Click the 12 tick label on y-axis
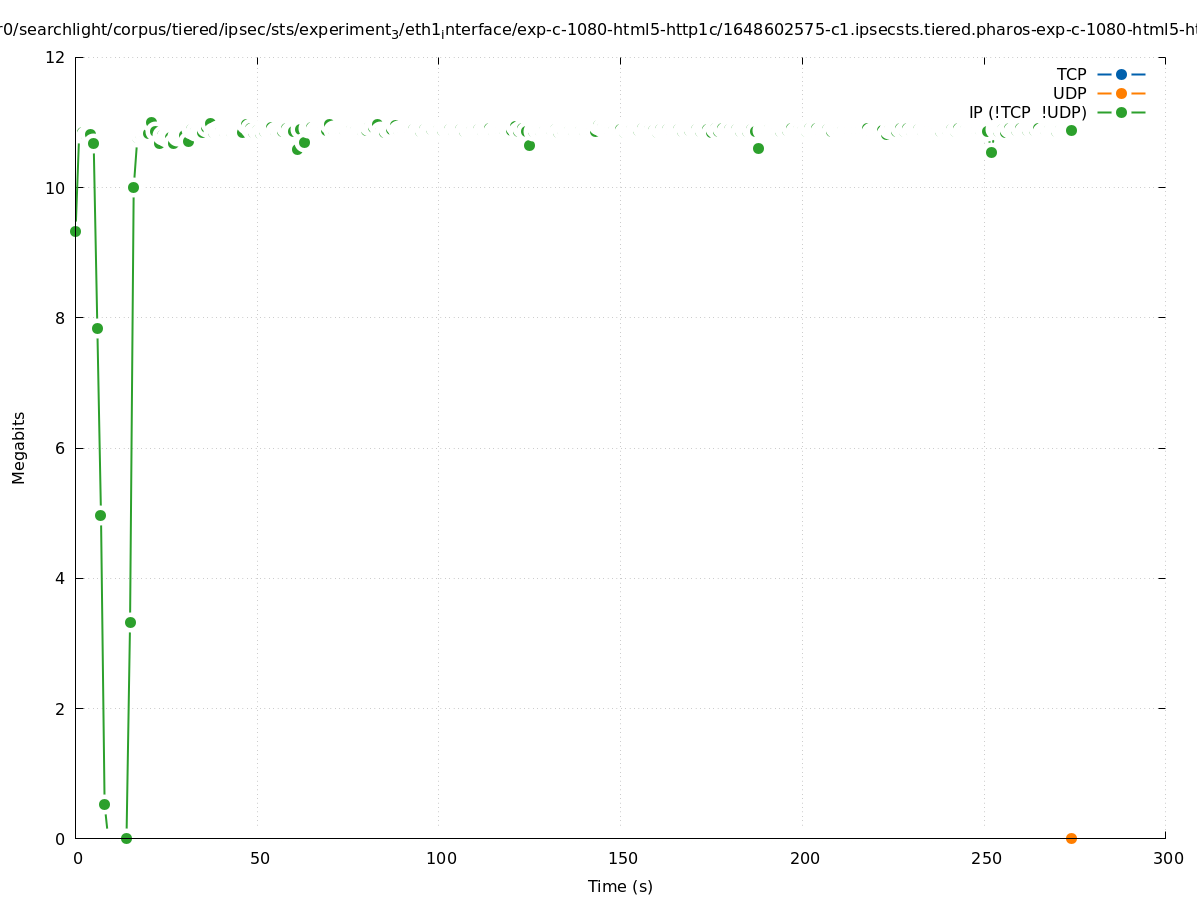This screenshot has width=1197, height=900. [x=56, y=57]
